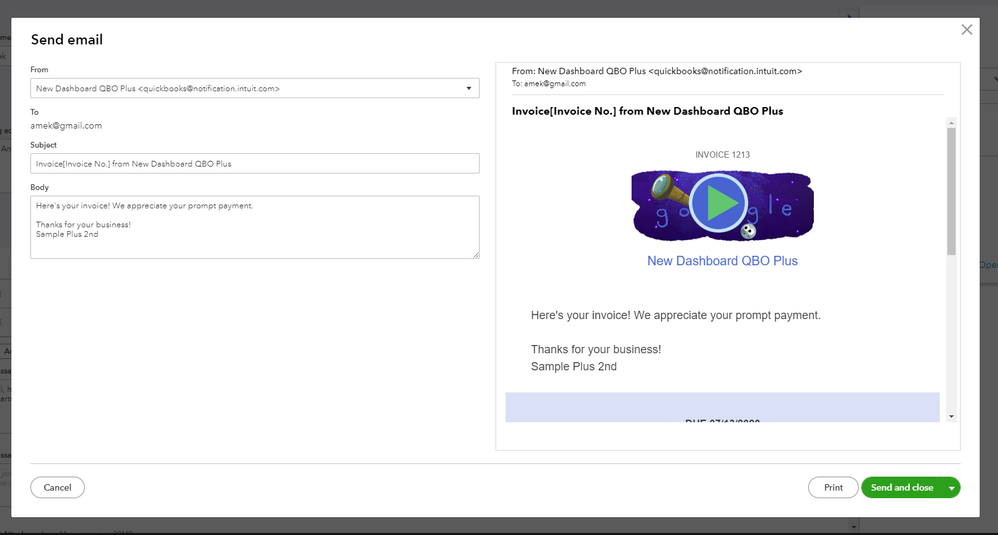Click the preview From header line
This screenshot has height=535, width=998.
(657, 71)
